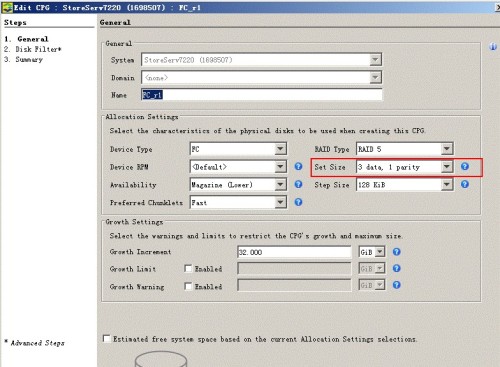This screenshot has height=367, width=500.
Task: Enable the Growth Warning checkbox
Action: [x=188, y=286]
